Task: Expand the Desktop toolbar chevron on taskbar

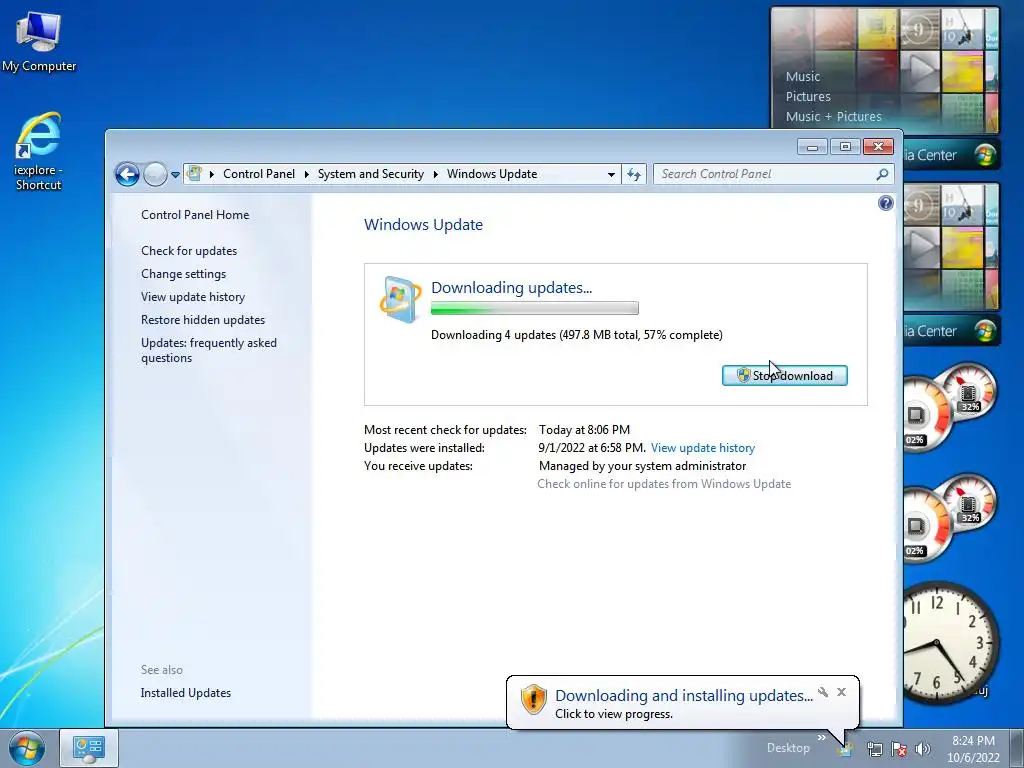Action: 822,737
